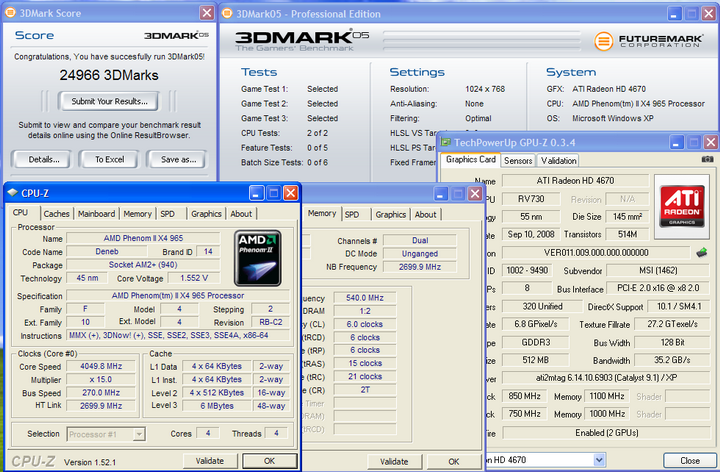720x472 pixels.
Task: Select Memory tab in rear CPU-Z window
Action: tap(322, 214)
